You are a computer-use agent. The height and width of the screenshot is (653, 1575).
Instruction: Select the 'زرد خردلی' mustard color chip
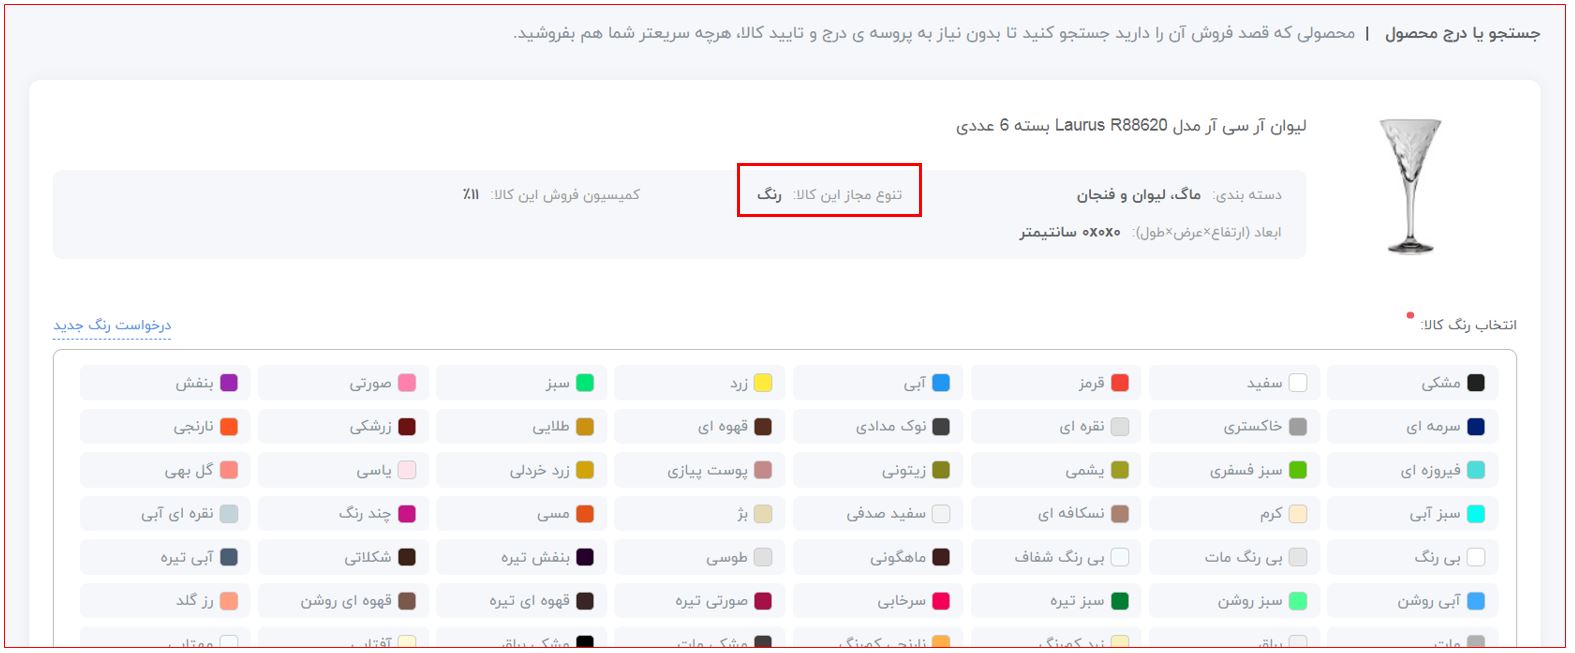(521, 470)
